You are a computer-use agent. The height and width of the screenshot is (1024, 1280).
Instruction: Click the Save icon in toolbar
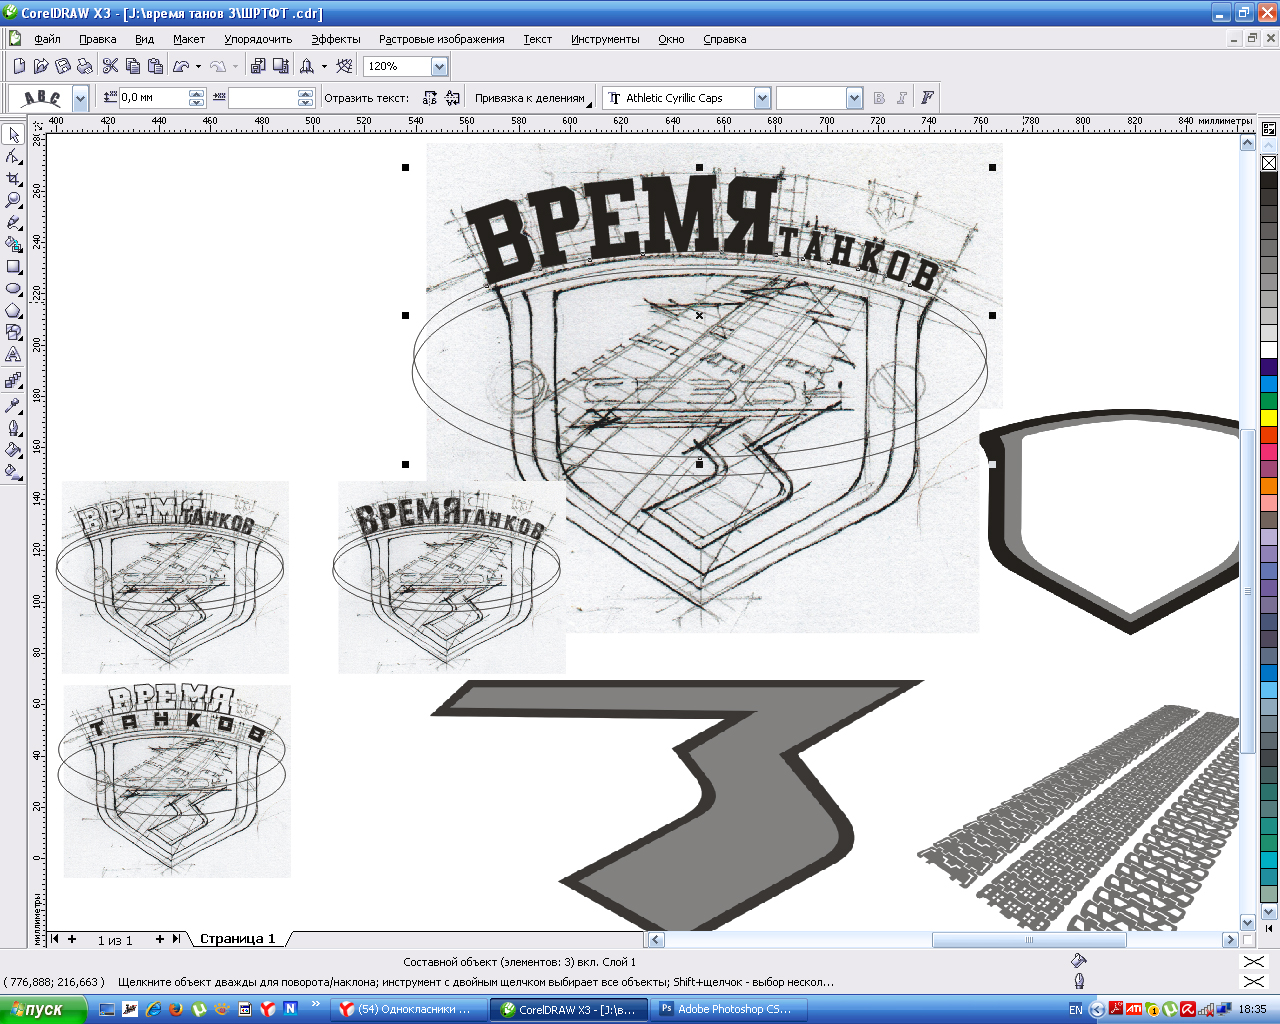pyautogui.click(x=63, y=66)
